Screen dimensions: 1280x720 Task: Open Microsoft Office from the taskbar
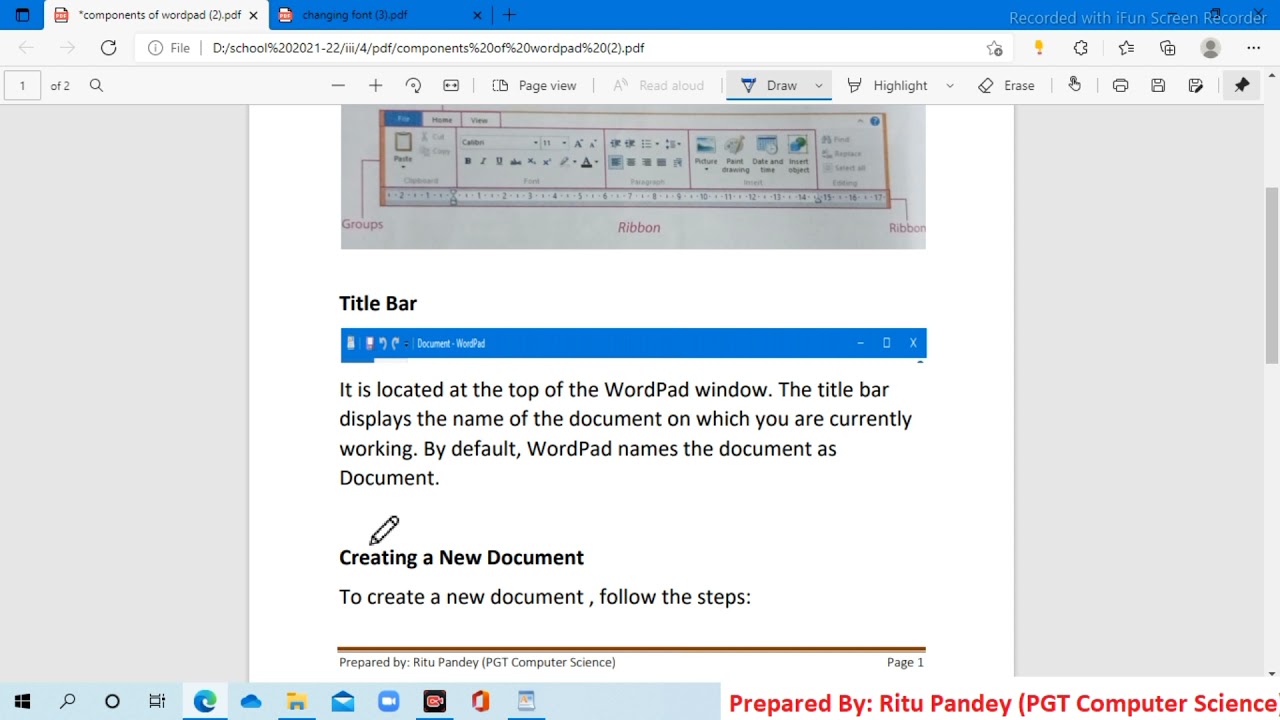click(481, 702)
